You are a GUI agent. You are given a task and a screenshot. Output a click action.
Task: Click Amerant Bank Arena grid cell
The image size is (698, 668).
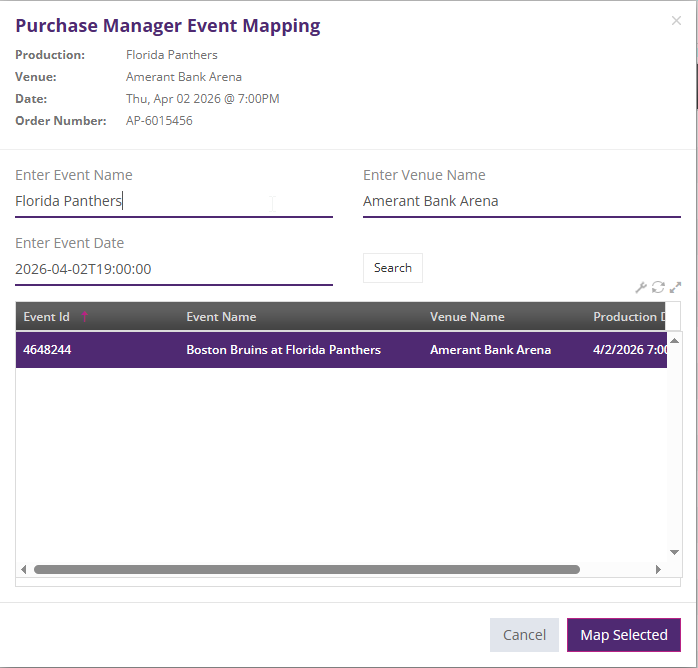tap(490, 350)
